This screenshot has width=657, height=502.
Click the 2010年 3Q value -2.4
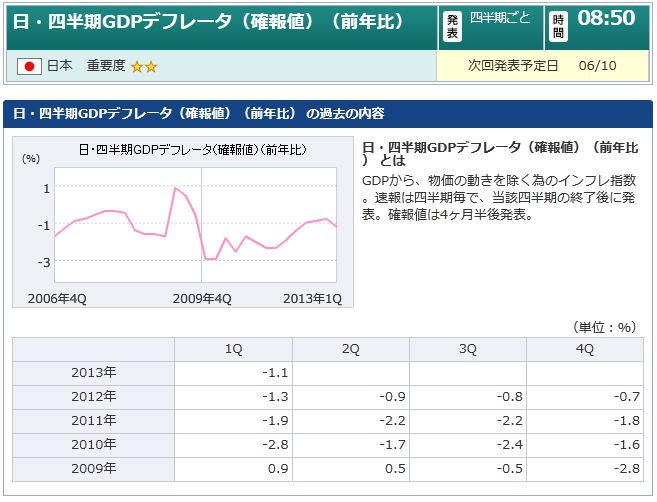pyautogui.click(x=510, y=445)
